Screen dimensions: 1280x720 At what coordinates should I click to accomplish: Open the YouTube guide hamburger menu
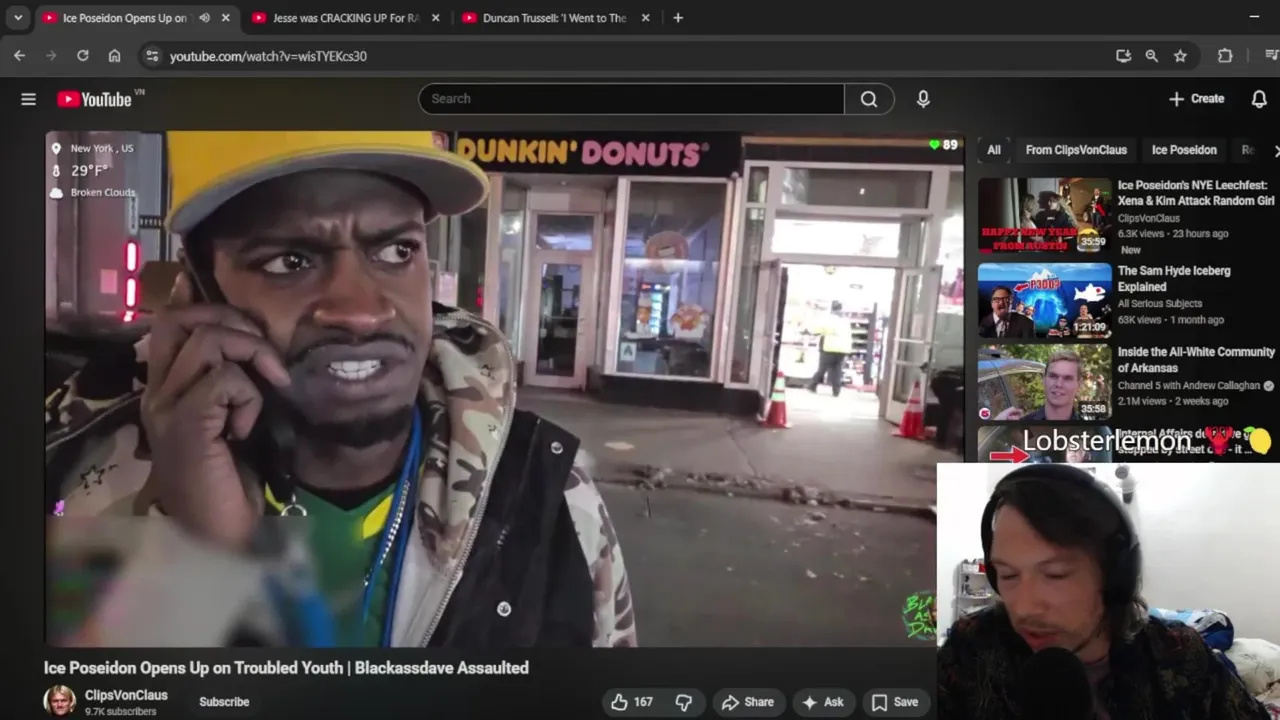point(28,99)
